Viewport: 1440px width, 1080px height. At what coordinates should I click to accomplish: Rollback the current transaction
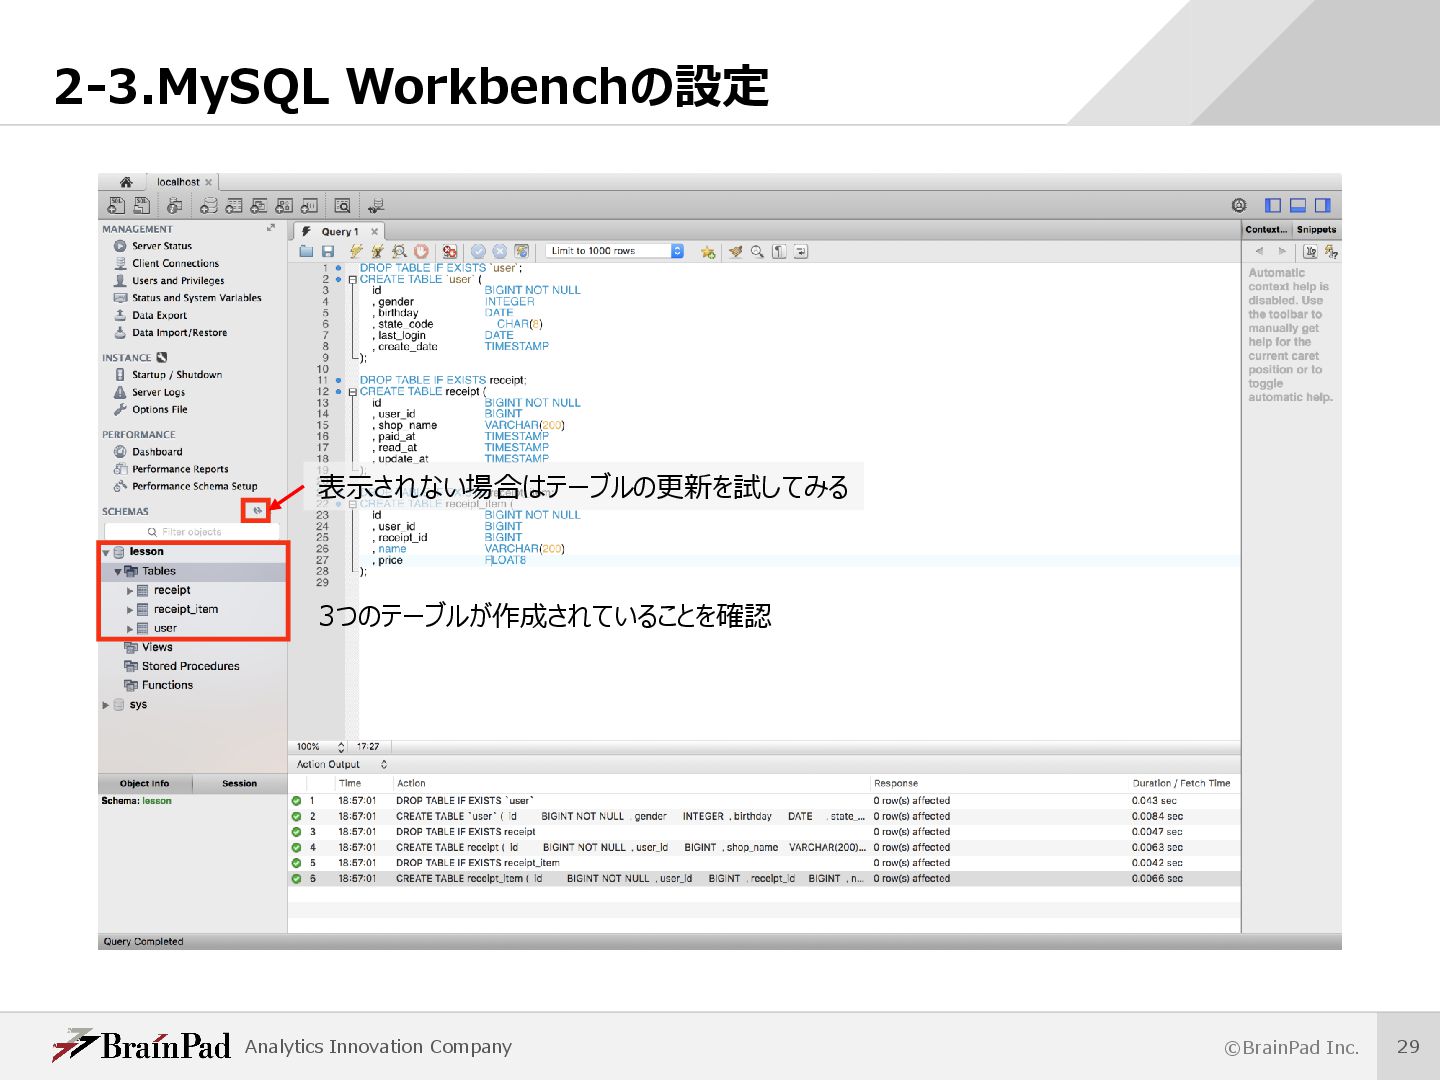499,251
